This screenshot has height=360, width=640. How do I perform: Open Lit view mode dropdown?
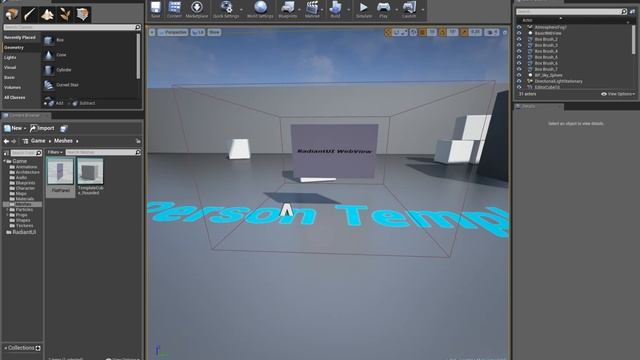click(x=198, y=32)
